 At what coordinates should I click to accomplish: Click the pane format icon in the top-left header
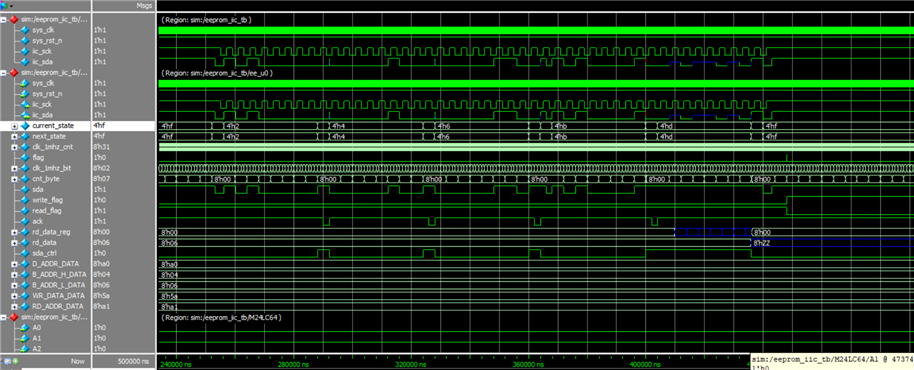point(5,5)
